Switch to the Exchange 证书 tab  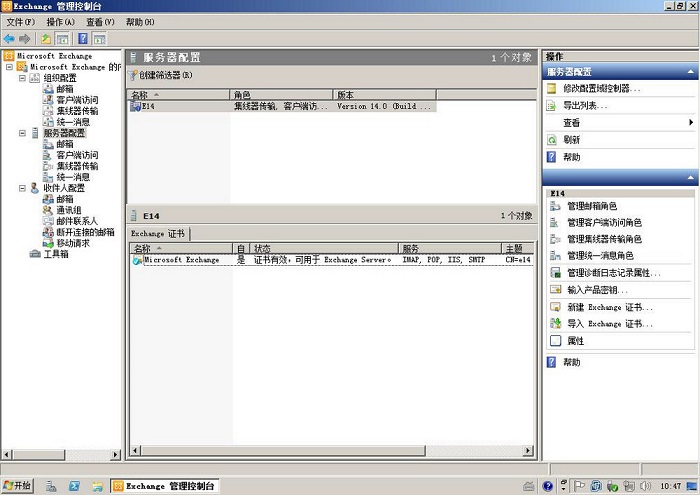[157, 234]
